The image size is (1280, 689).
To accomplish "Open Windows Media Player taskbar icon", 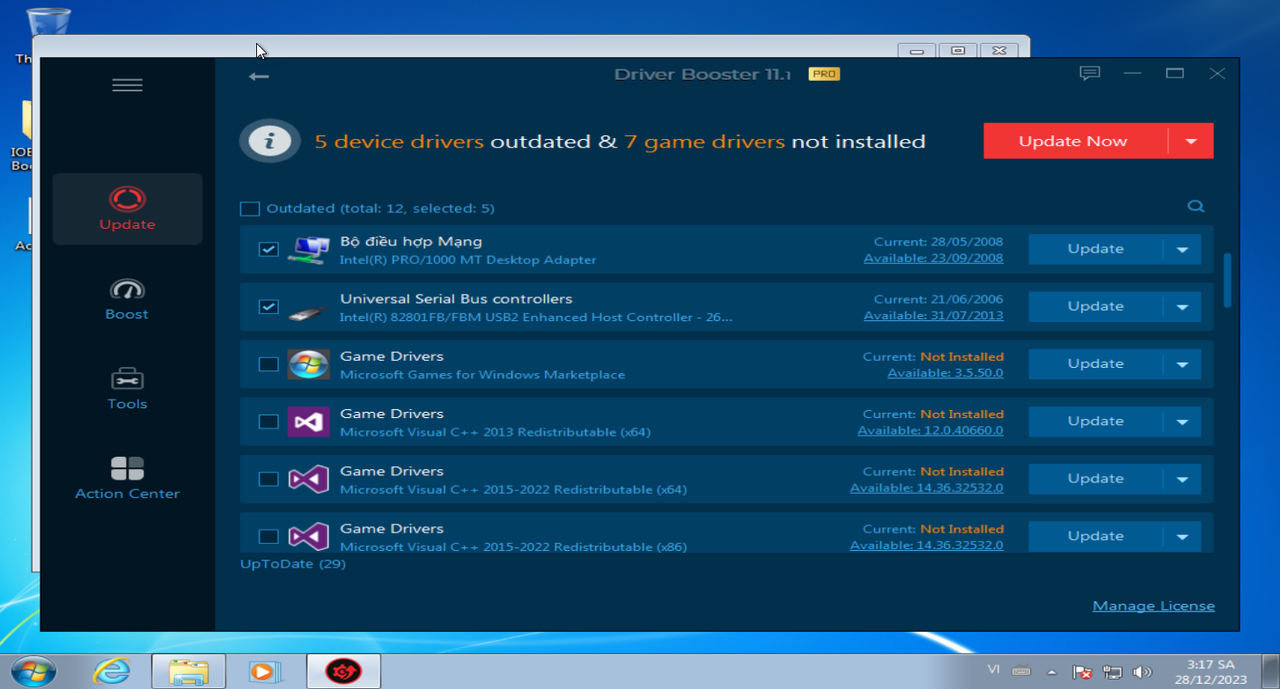I will point(265,671).
